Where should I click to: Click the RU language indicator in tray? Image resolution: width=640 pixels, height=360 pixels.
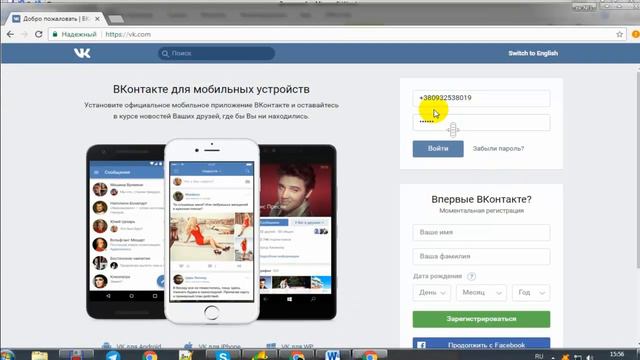[539, 356]
